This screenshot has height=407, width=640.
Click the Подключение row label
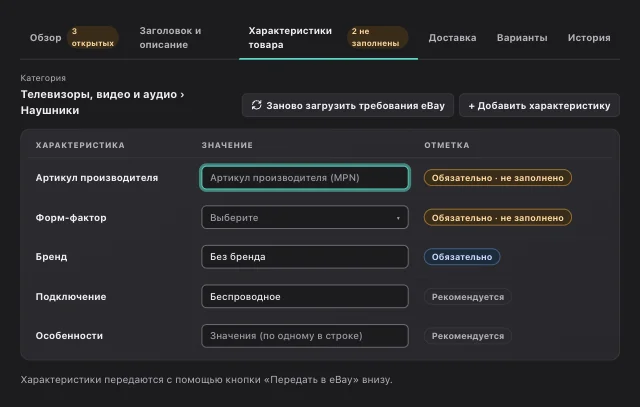(71, 297)
